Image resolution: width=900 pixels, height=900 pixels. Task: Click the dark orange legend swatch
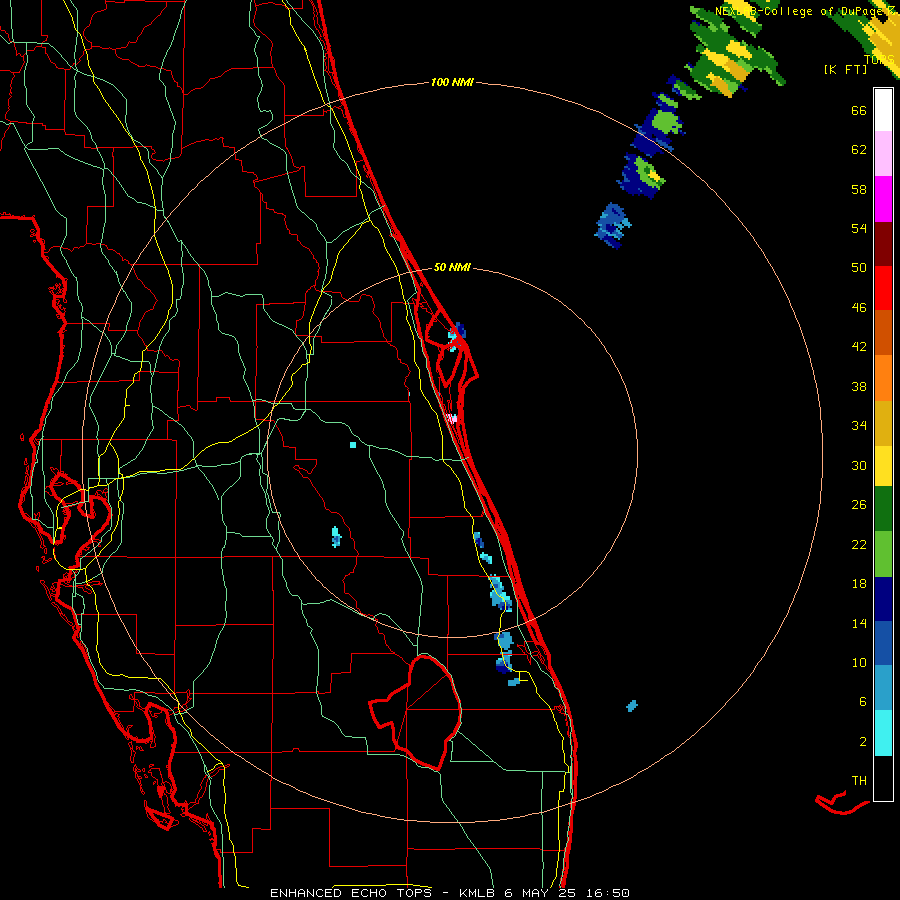883,333
